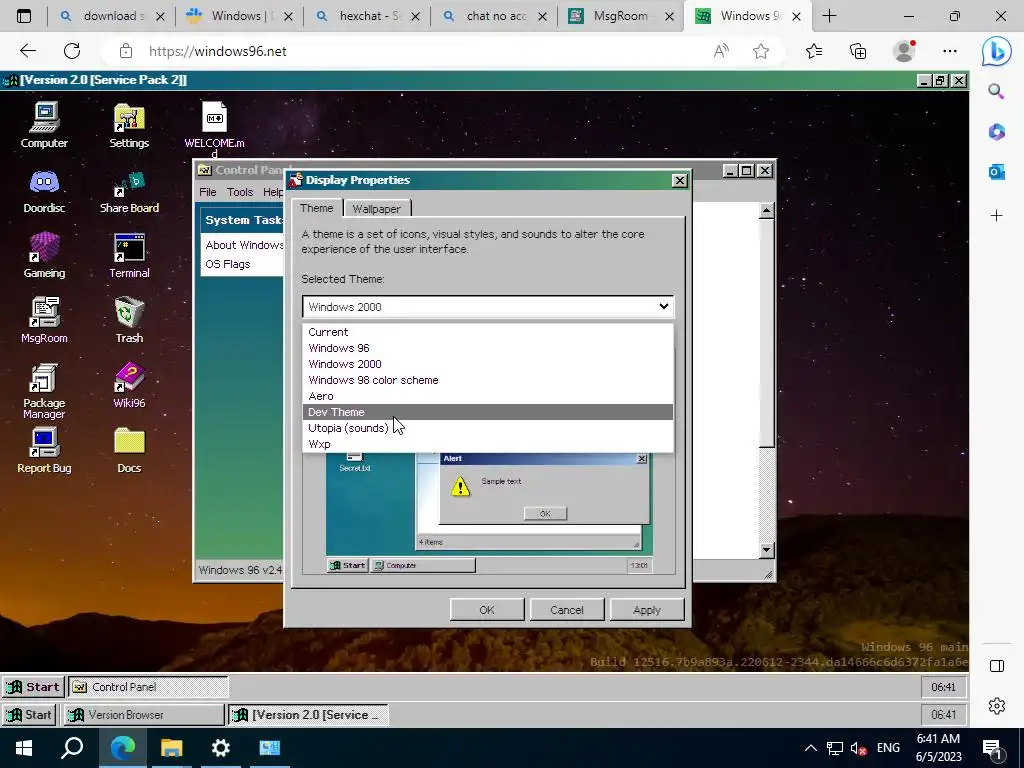The image size is (1024, 768).
Task: Switch to the MsgRoom browser tab
Action: coord(618,16)
